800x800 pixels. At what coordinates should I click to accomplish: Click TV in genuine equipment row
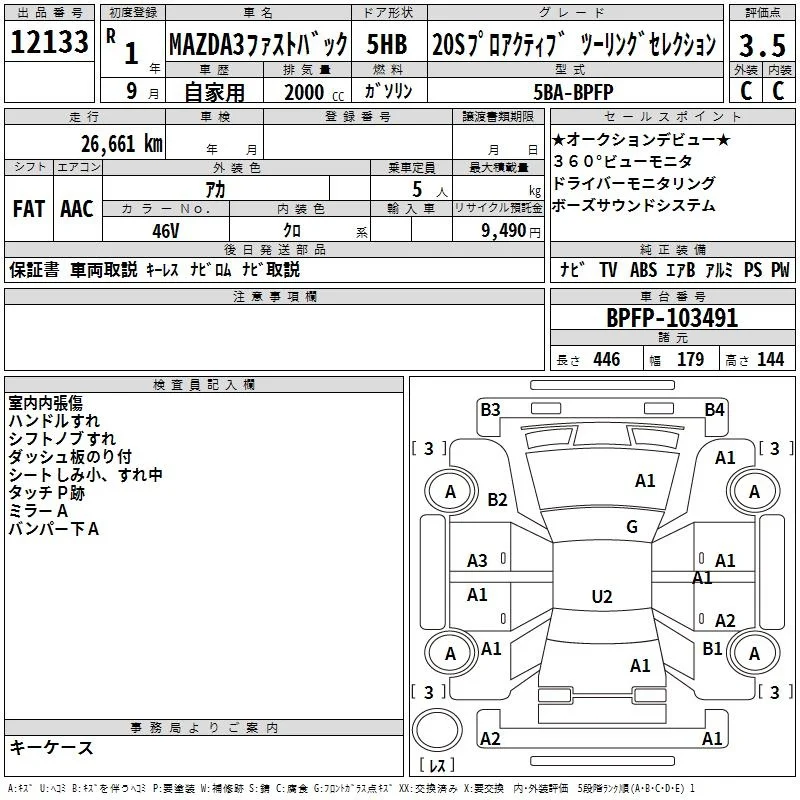(x=608, y=269)
